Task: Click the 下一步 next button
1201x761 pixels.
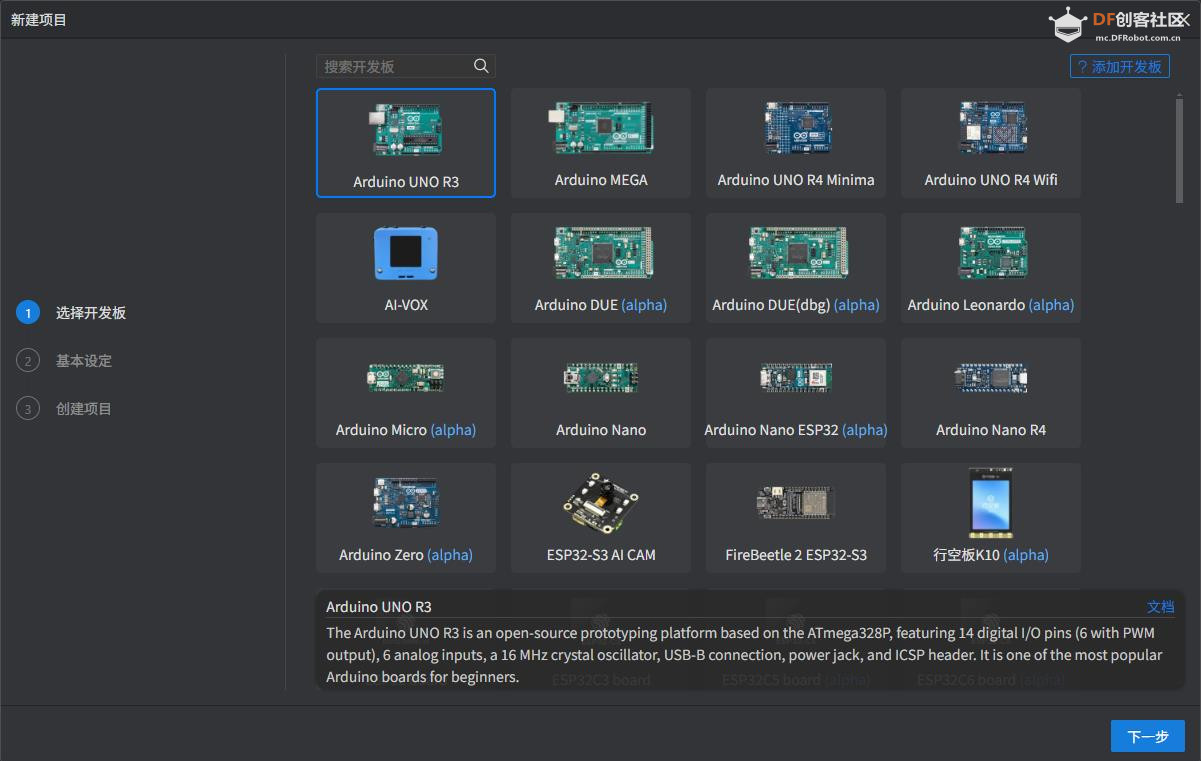Action: [x=1148, y=736]
